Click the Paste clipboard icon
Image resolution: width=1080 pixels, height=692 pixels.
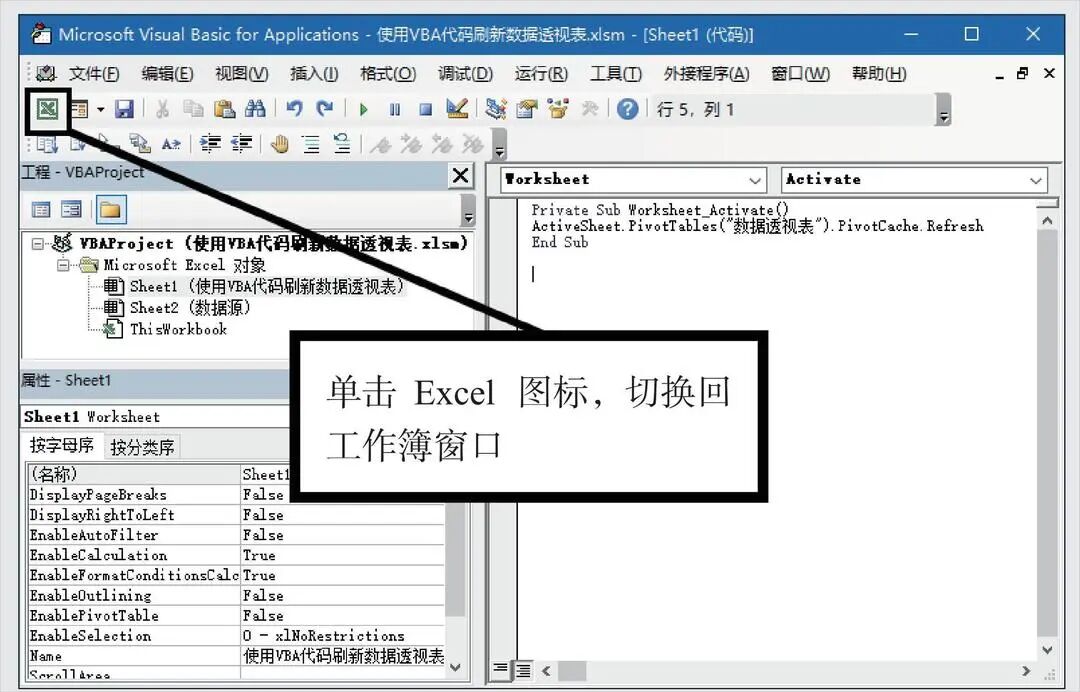[224, 109]
